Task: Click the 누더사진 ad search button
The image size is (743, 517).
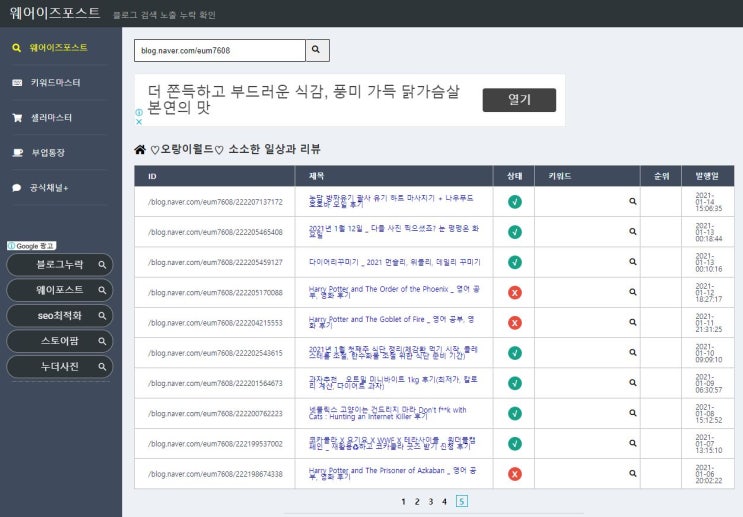Action: [x=60, y=367]
